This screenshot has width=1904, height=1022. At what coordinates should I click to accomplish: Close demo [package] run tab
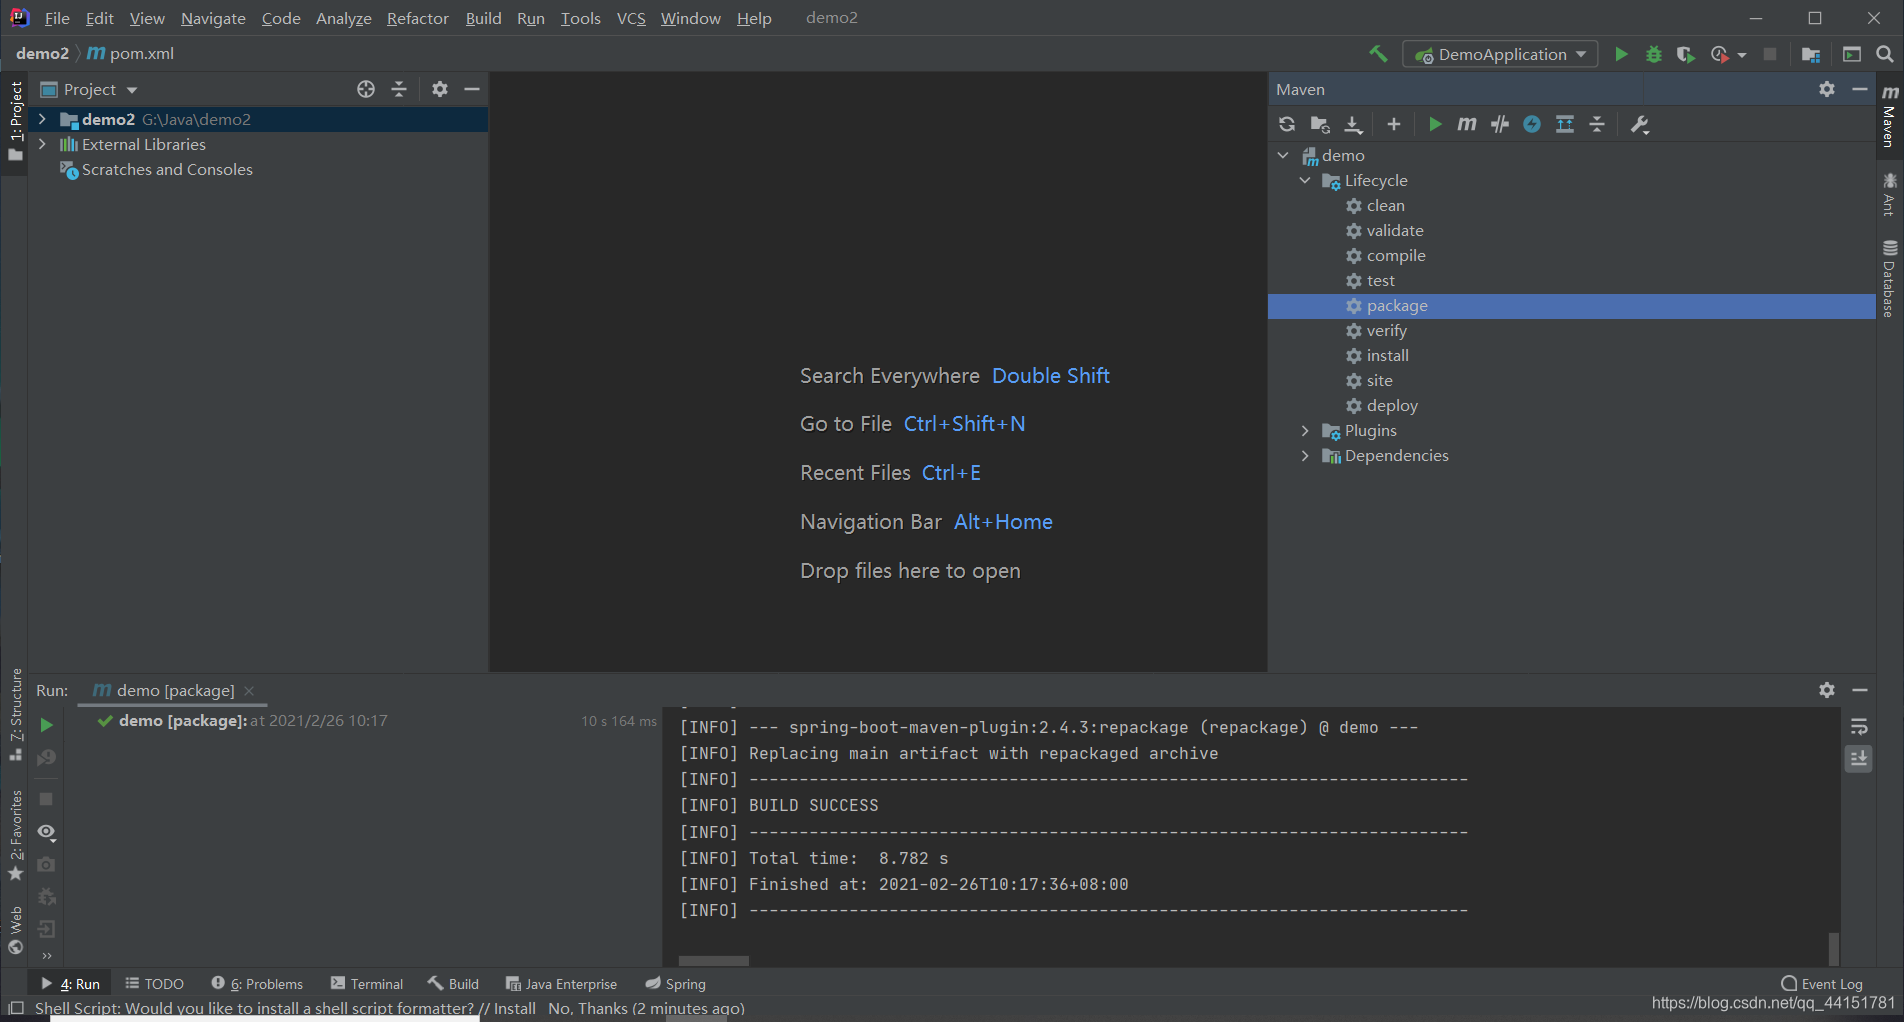(x=249, y=691)
